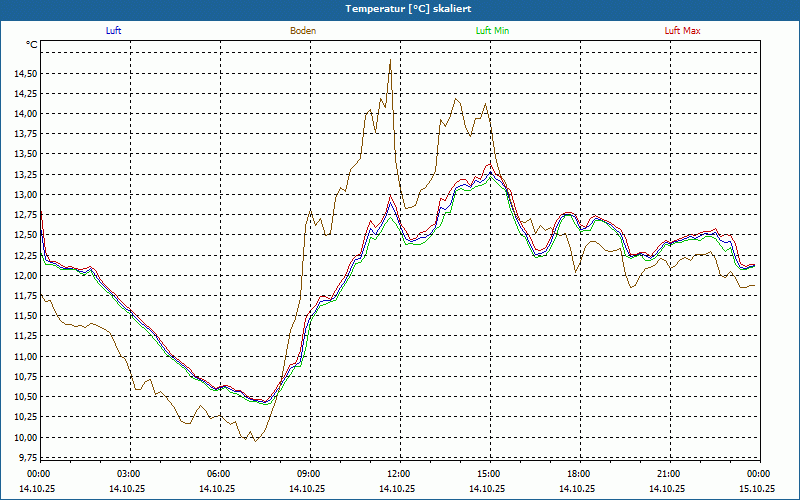Click the 'Luft Min' legend entry
Screen dimensions: 800x500
(492, 31)
